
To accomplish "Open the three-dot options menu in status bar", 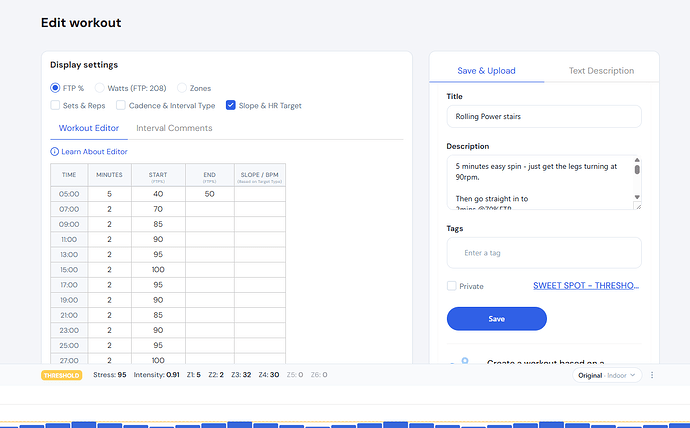I will 652,375.
